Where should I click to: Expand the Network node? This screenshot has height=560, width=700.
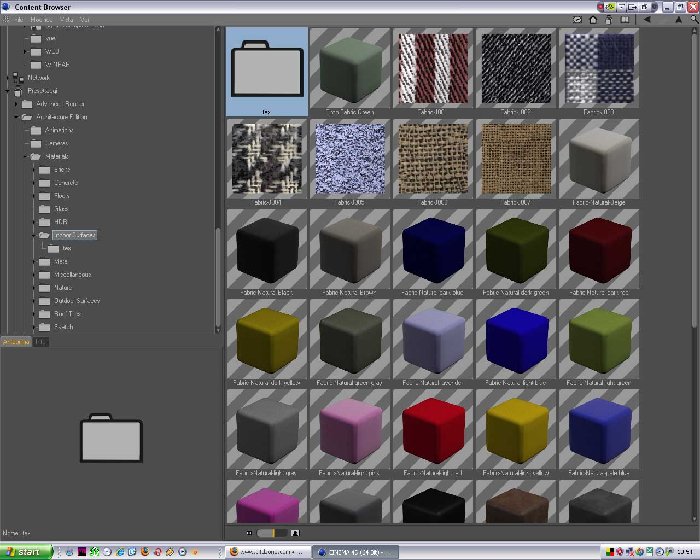point(8,78)
